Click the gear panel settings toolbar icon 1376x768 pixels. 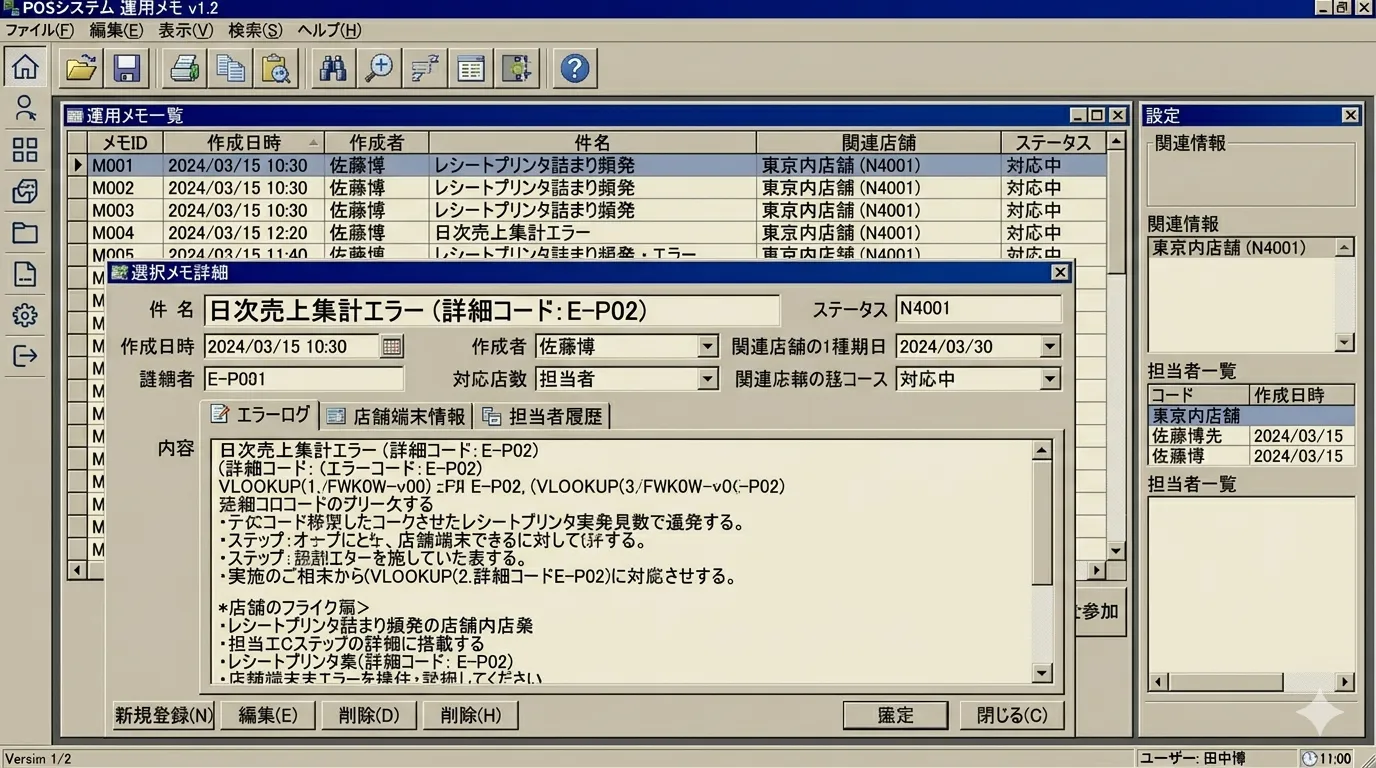[517, 68]
